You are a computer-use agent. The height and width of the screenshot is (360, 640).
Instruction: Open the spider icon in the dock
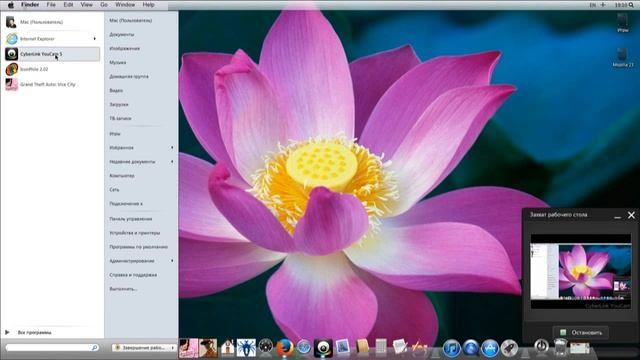click(x=246, y=348)
